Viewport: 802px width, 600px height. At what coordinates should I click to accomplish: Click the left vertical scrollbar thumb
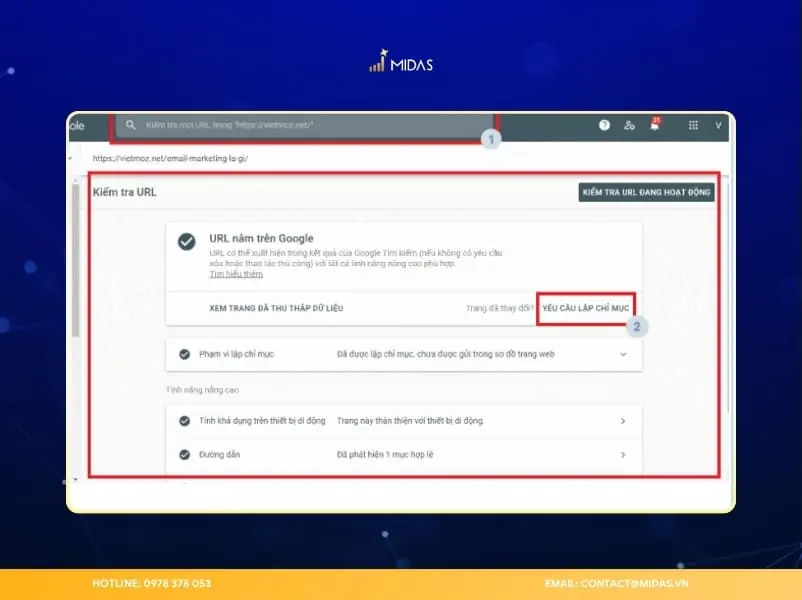coord(76,261)
